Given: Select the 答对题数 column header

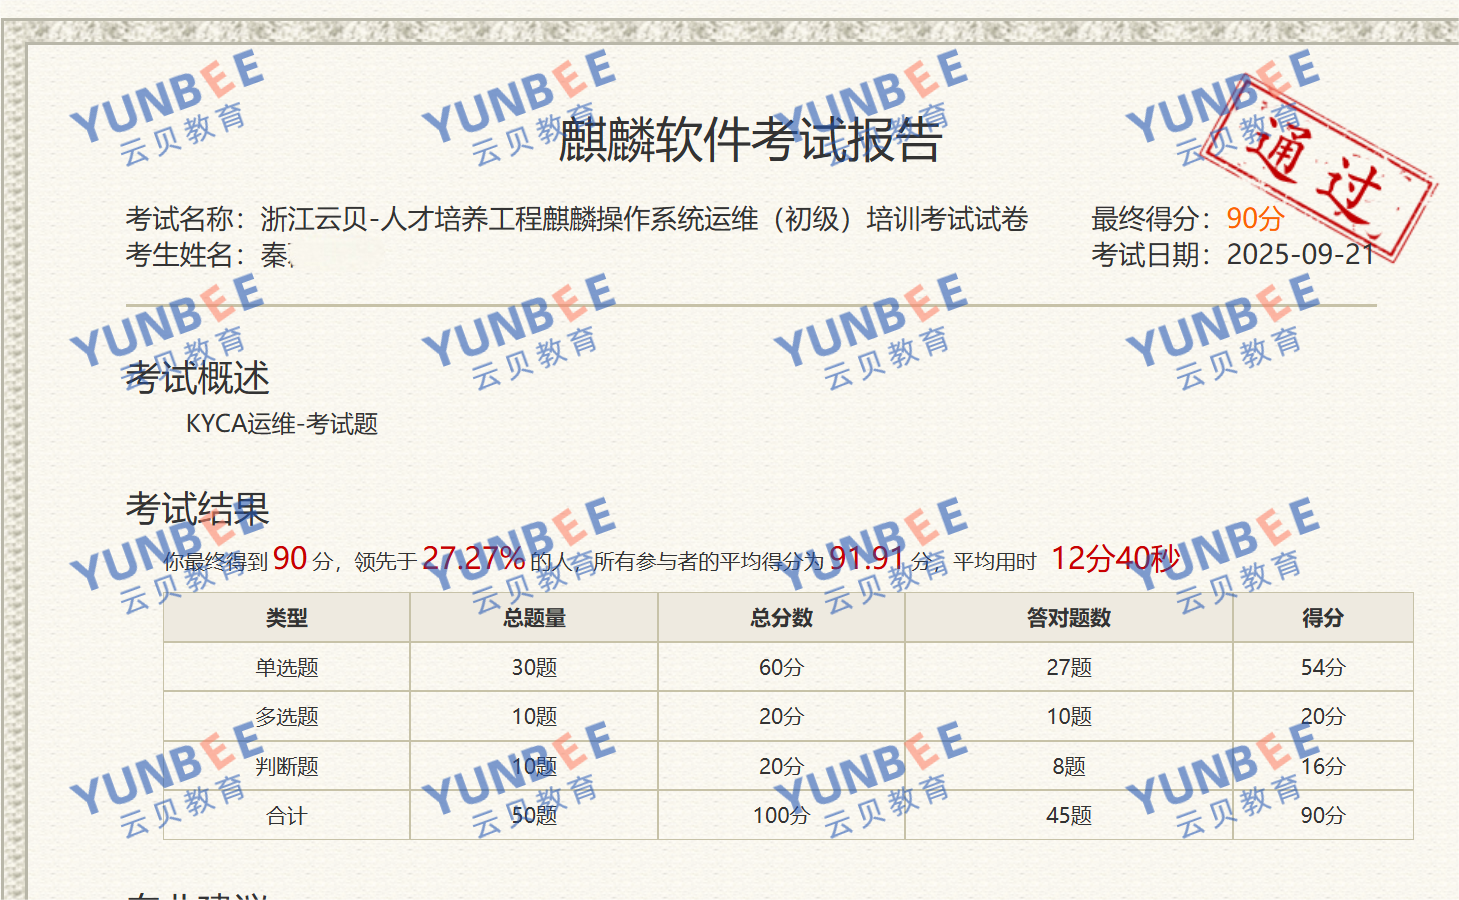Looking at the screenshot, I should coord(1068,618).
